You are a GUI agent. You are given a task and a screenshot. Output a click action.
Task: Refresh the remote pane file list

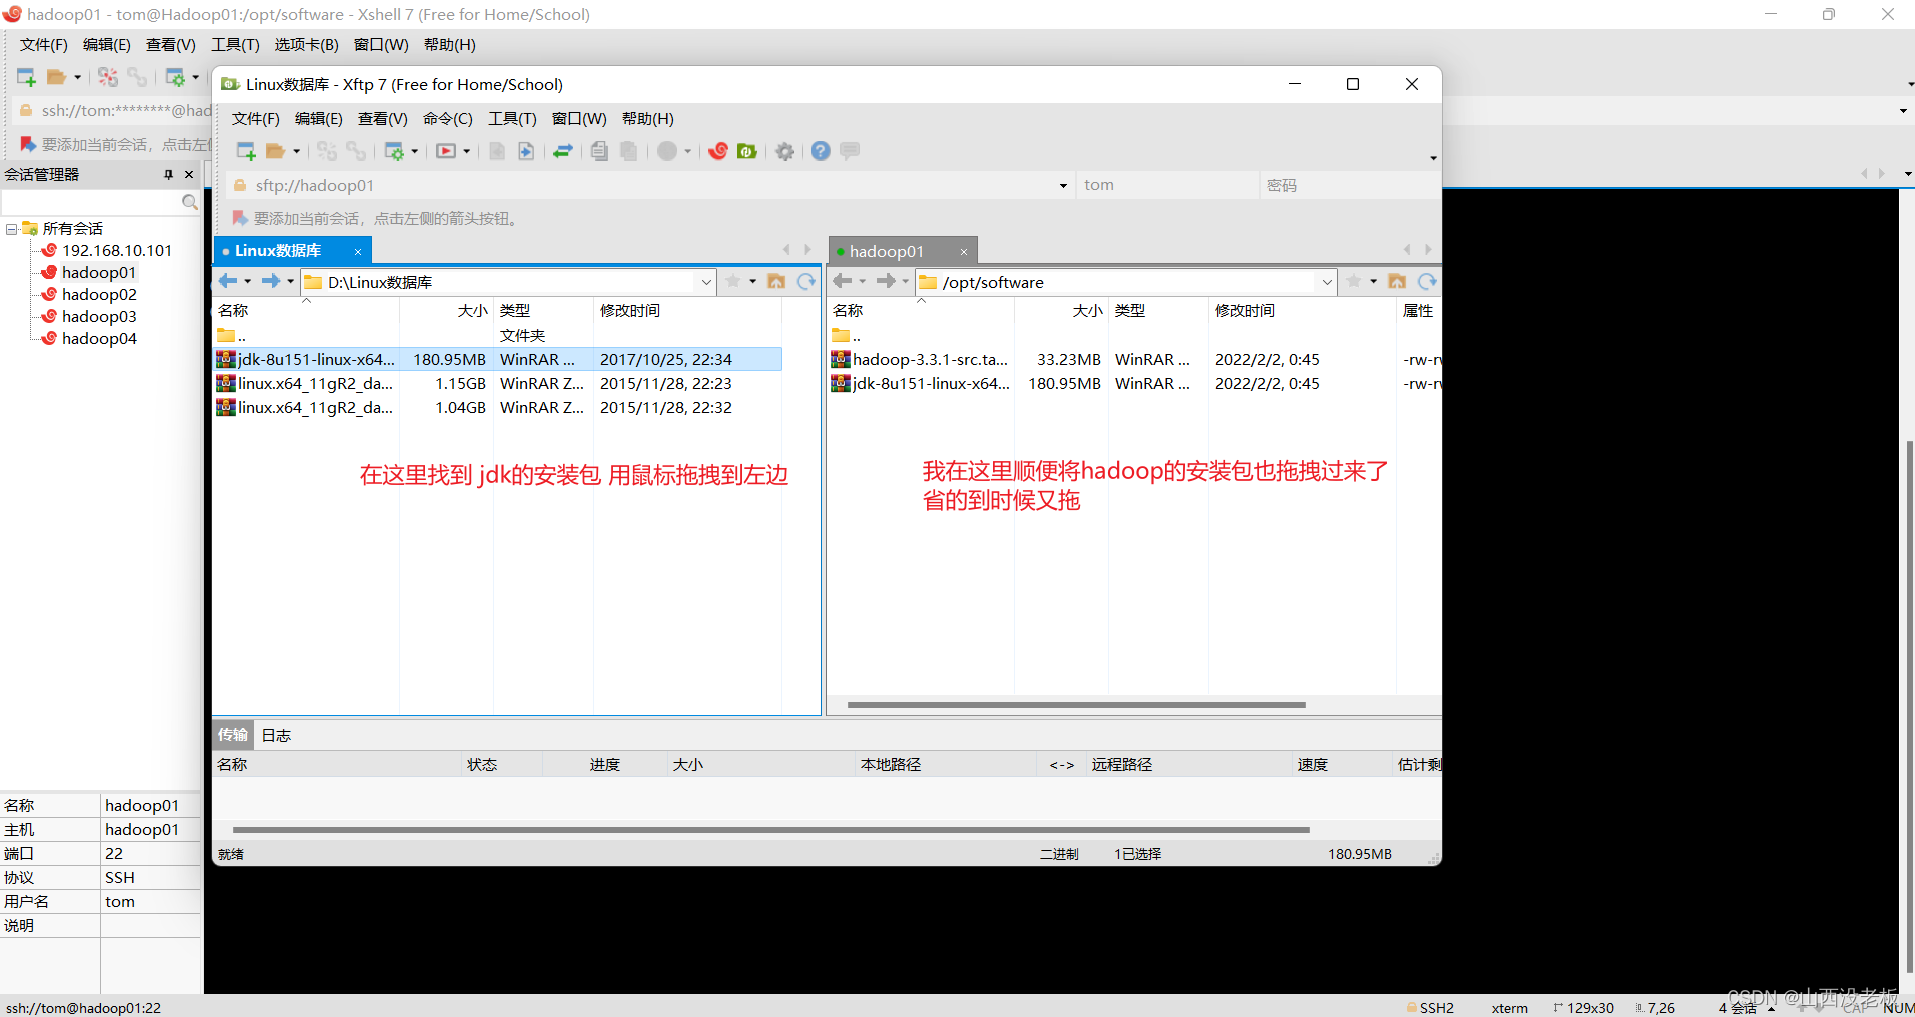(1427, 282)
